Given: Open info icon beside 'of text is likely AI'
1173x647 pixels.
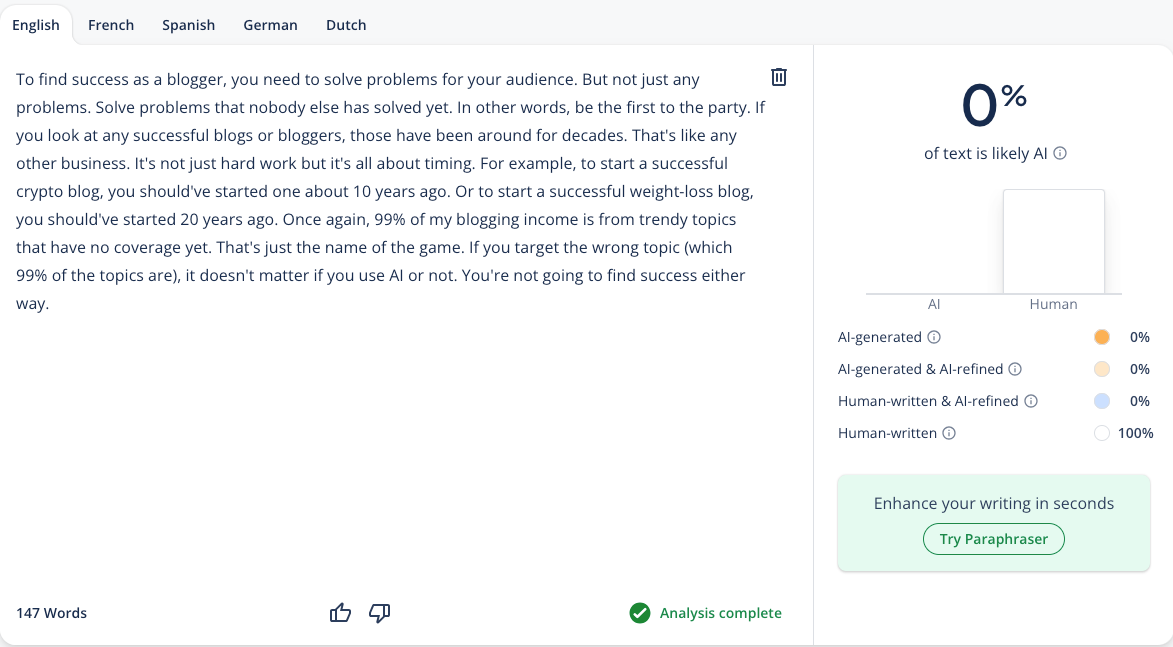Looking at the screenshot, I should 1060,153.
